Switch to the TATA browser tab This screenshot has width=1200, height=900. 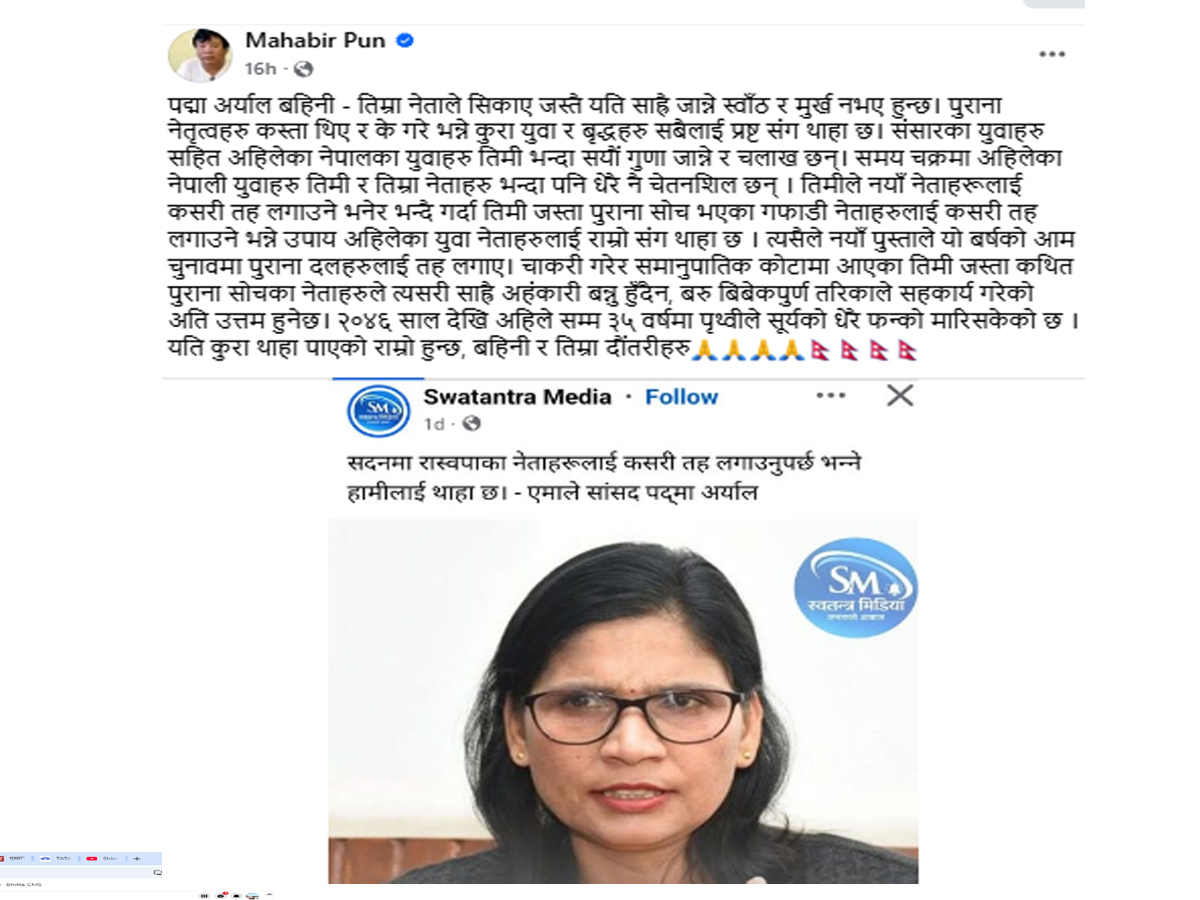coord(56,858)
